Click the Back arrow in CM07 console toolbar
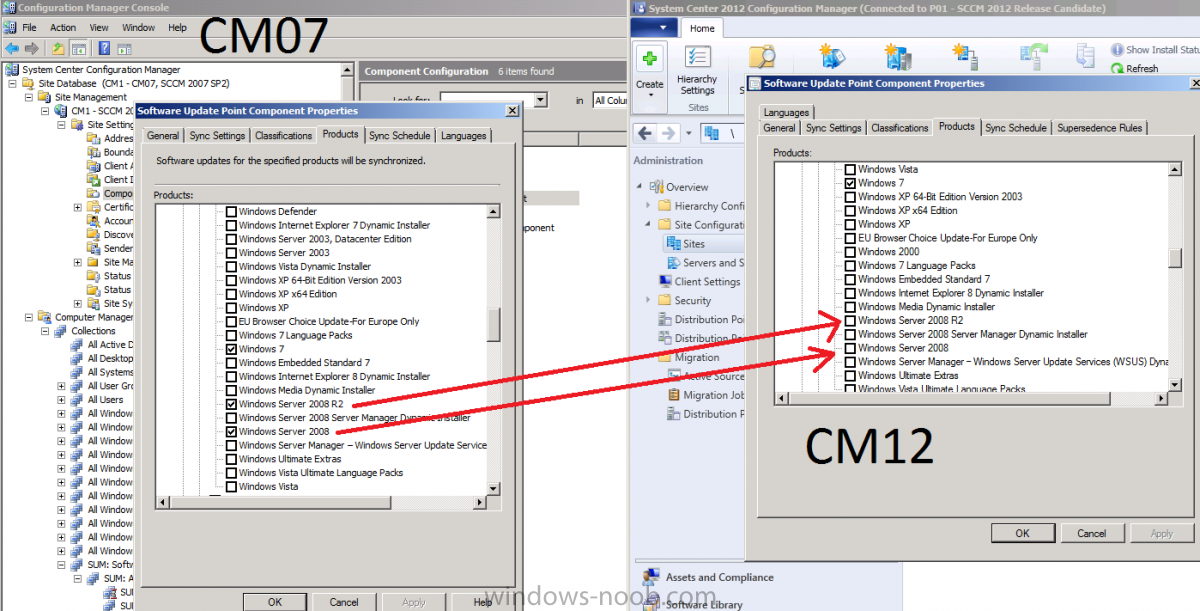1200x611 pixels. tap(11, 48)
